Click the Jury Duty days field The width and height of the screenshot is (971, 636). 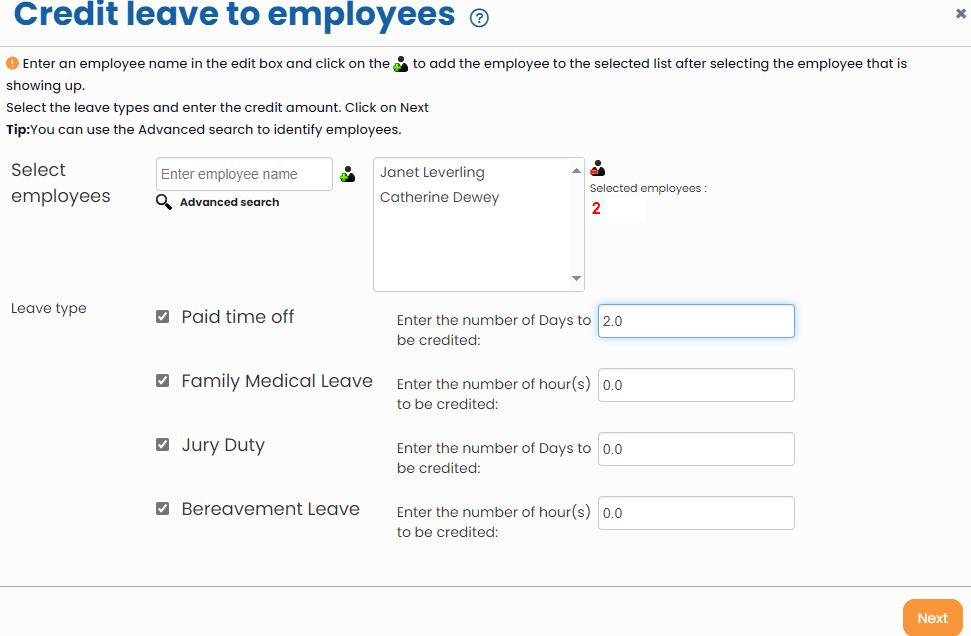pyautogui.click(x=696, y=449)
